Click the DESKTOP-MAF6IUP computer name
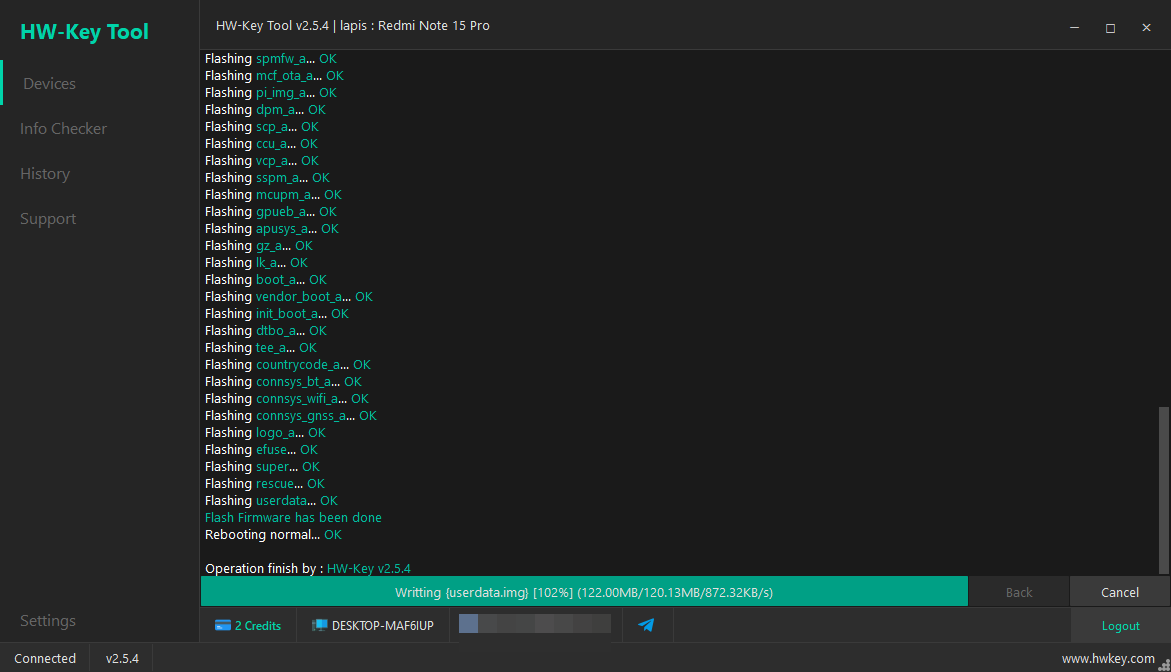This screenshot has height=672, width=1171. pos(382,626)
